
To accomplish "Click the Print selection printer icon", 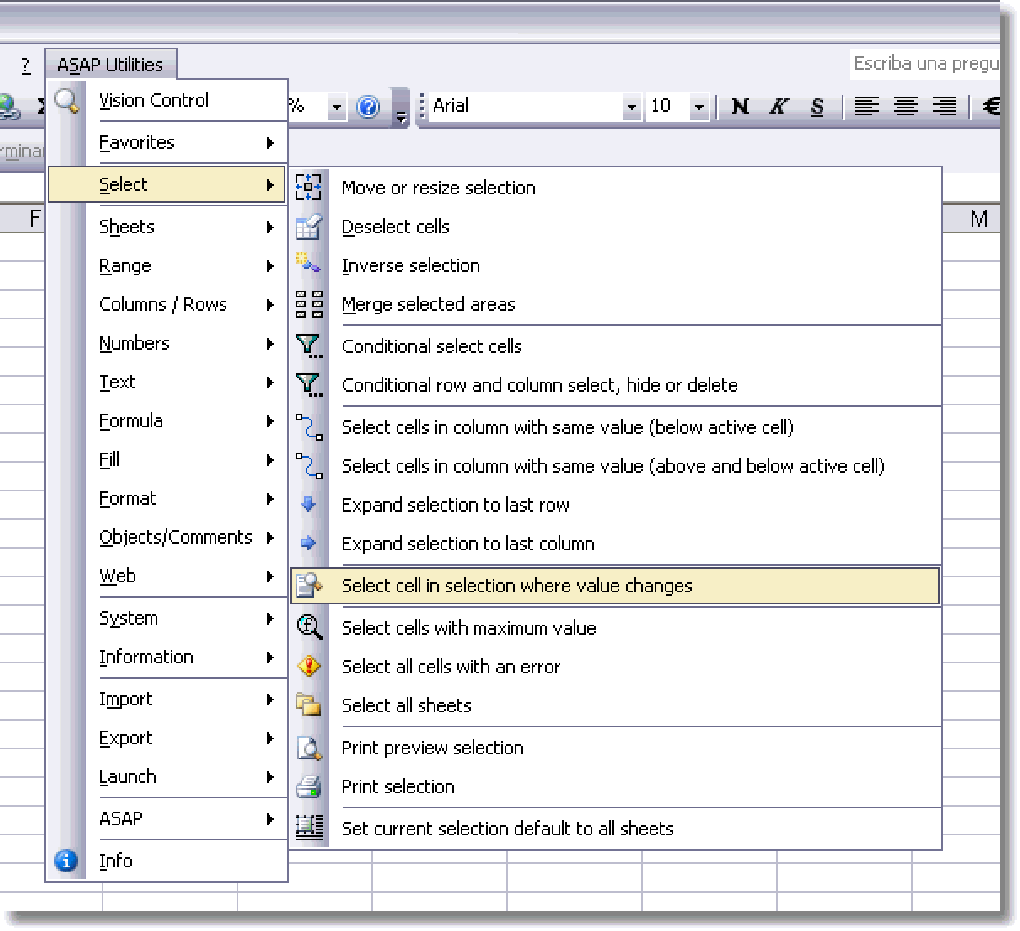I will pyautogui.click(x=309, y=787).
